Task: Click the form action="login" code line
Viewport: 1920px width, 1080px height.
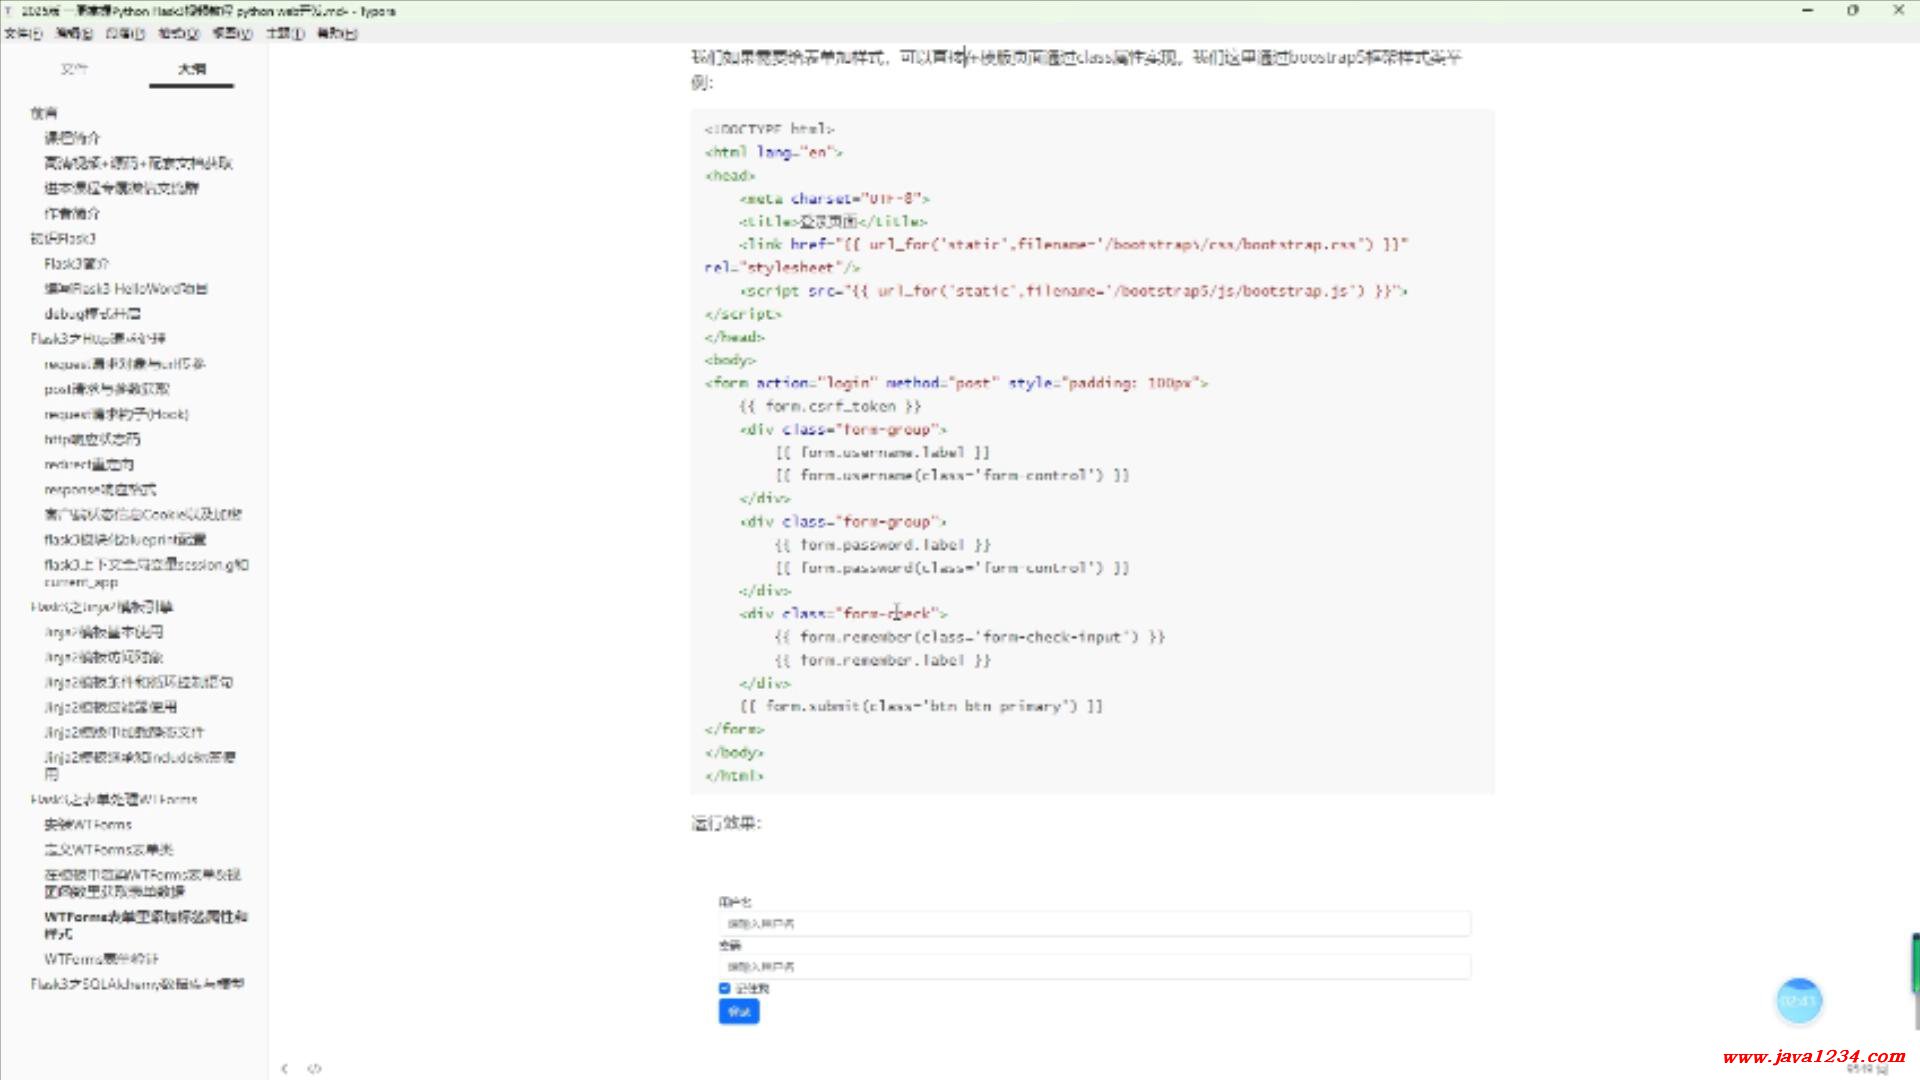Action: 957,383
